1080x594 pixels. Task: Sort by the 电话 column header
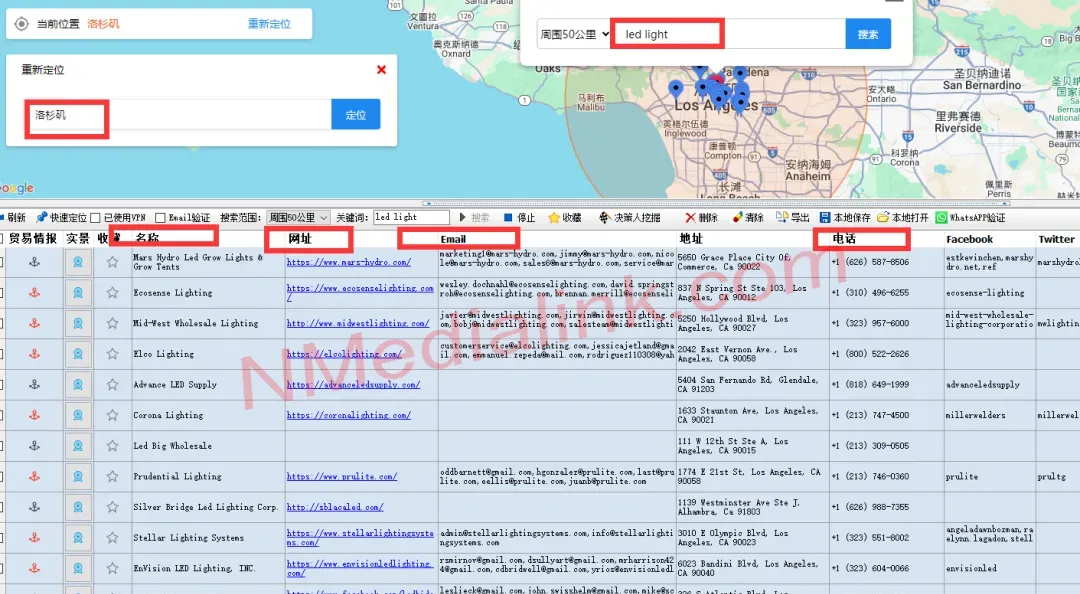(844, 238)
